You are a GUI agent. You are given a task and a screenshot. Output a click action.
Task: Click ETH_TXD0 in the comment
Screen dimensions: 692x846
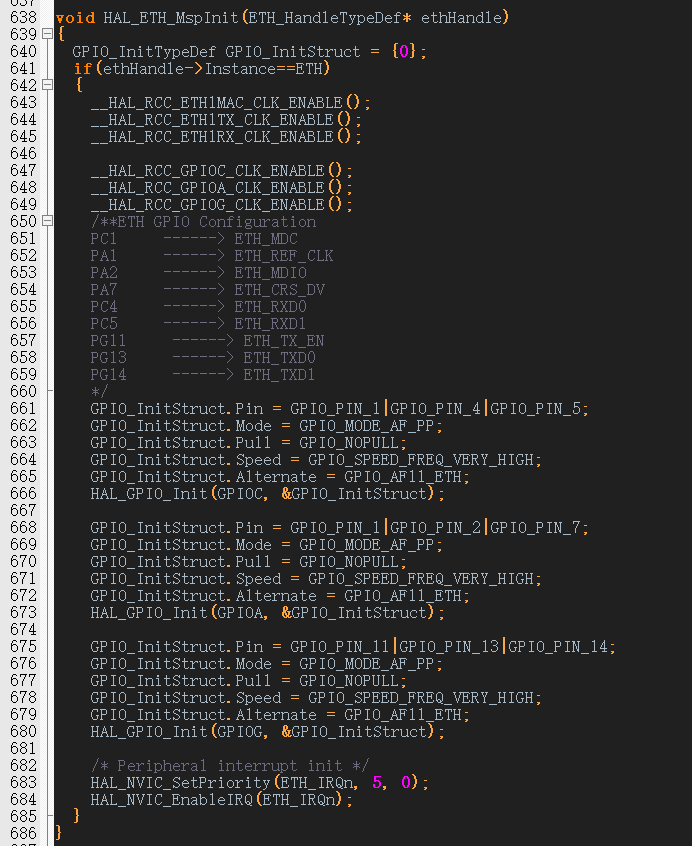(279, 358)
